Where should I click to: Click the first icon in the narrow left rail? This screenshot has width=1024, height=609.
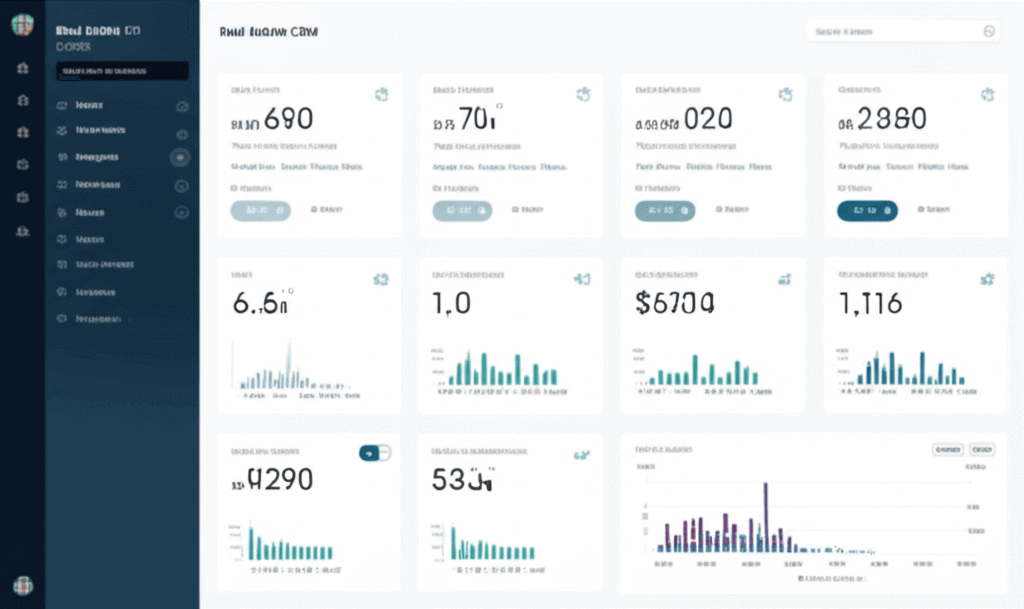(x=22, y=69)
